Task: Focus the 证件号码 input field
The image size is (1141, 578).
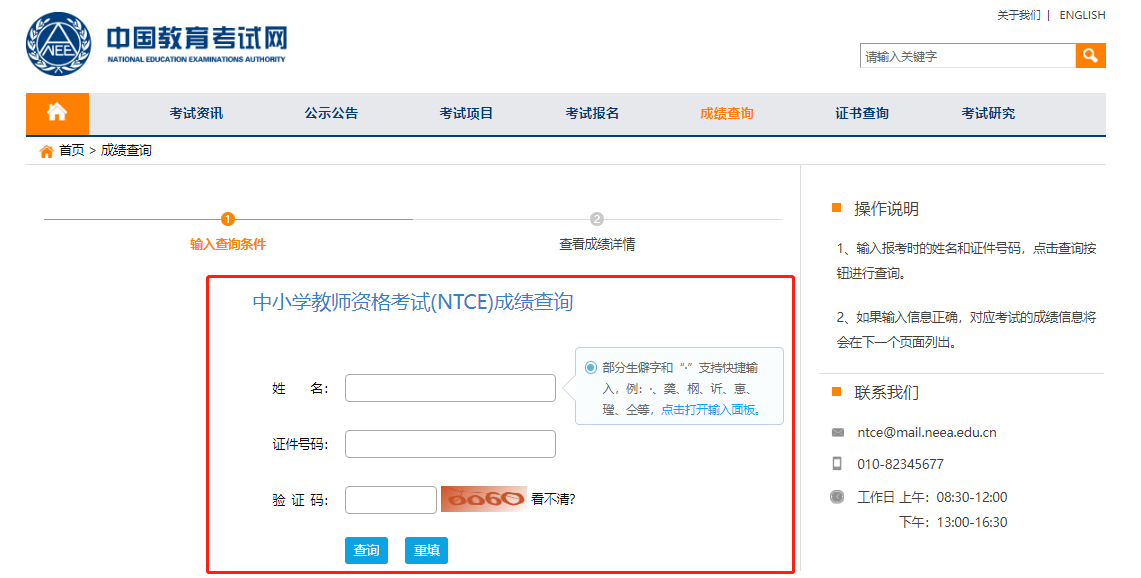Action: (x=450, y=444)
